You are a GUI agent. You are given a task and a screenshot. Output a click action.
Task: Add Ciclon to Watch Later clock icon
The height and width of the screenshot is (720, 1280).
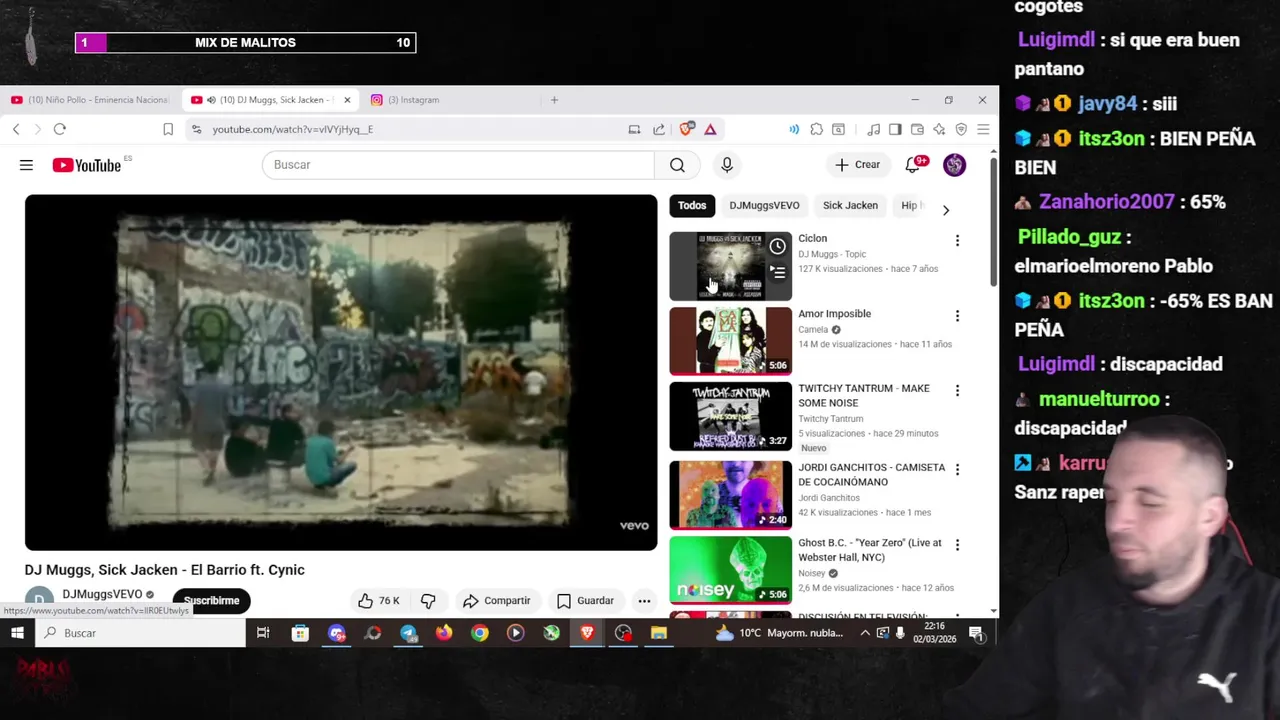[777, 246]
